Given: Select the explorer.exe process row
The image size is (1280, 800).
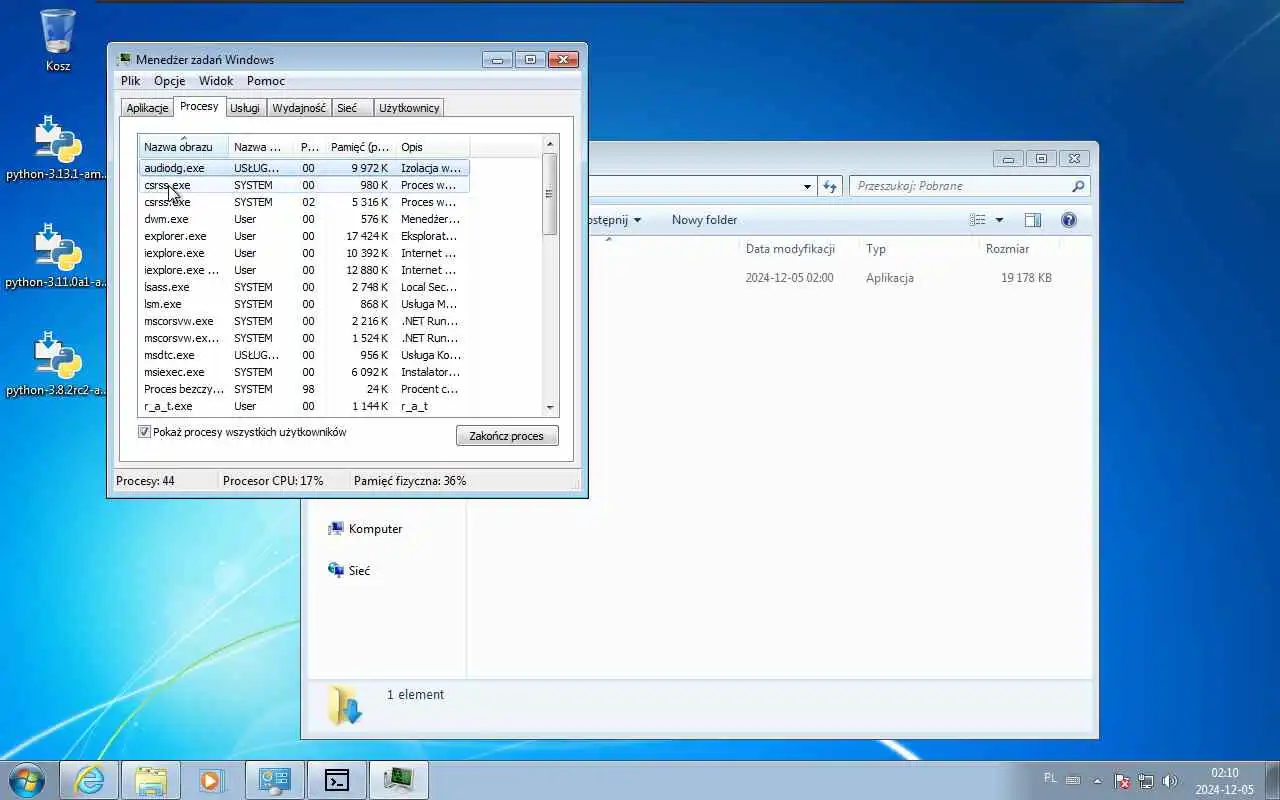Looking at the screenshot, I should point(304,236).
